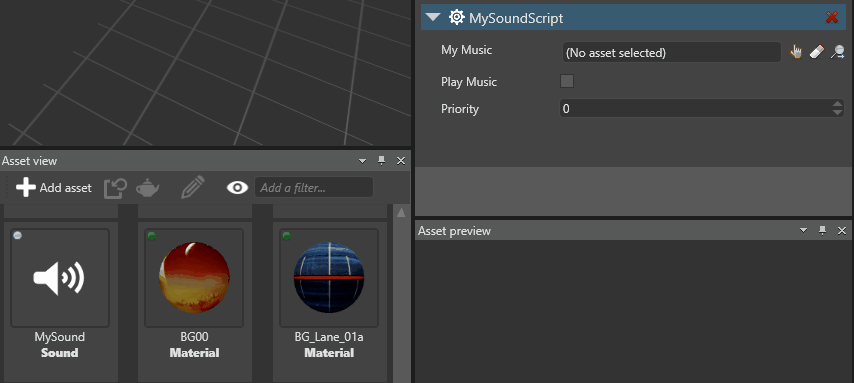Select the BG00 material thumbnail
Screen dimensions: 854x383
[194, 278]
